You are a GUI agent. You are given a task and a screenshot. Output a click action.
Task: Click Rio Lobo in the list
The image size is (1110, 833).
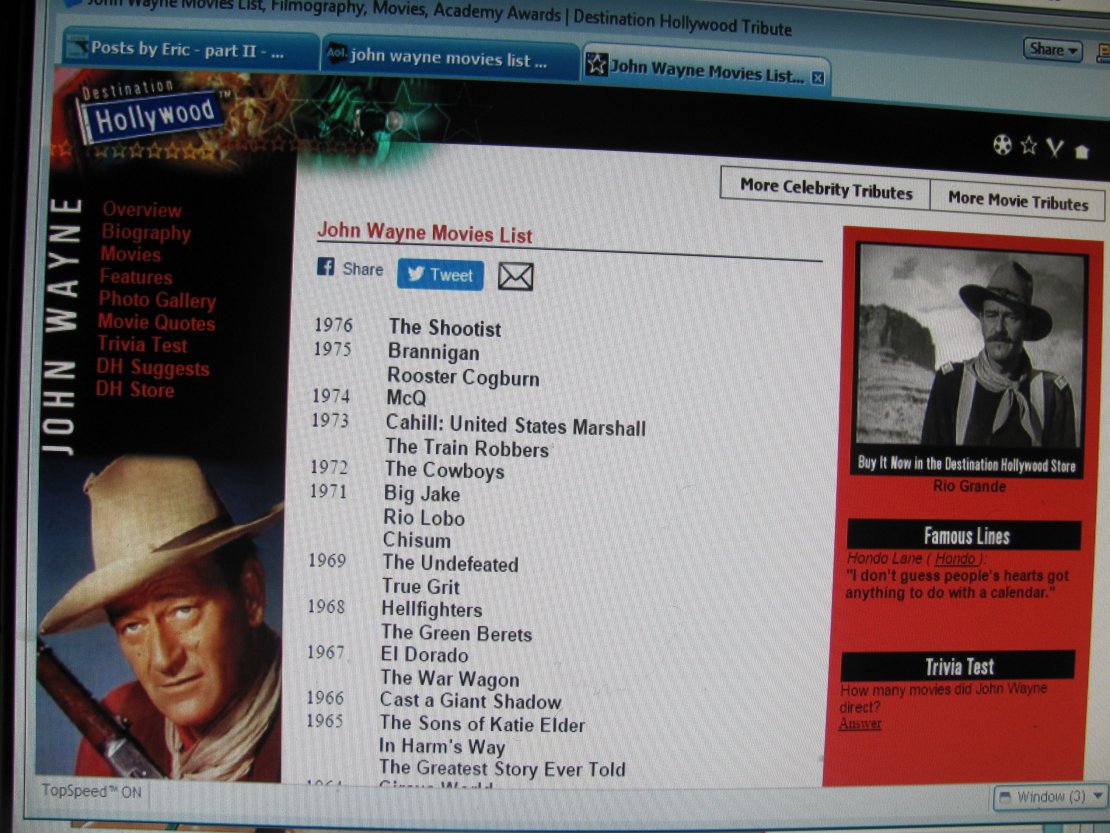(424, 517)
